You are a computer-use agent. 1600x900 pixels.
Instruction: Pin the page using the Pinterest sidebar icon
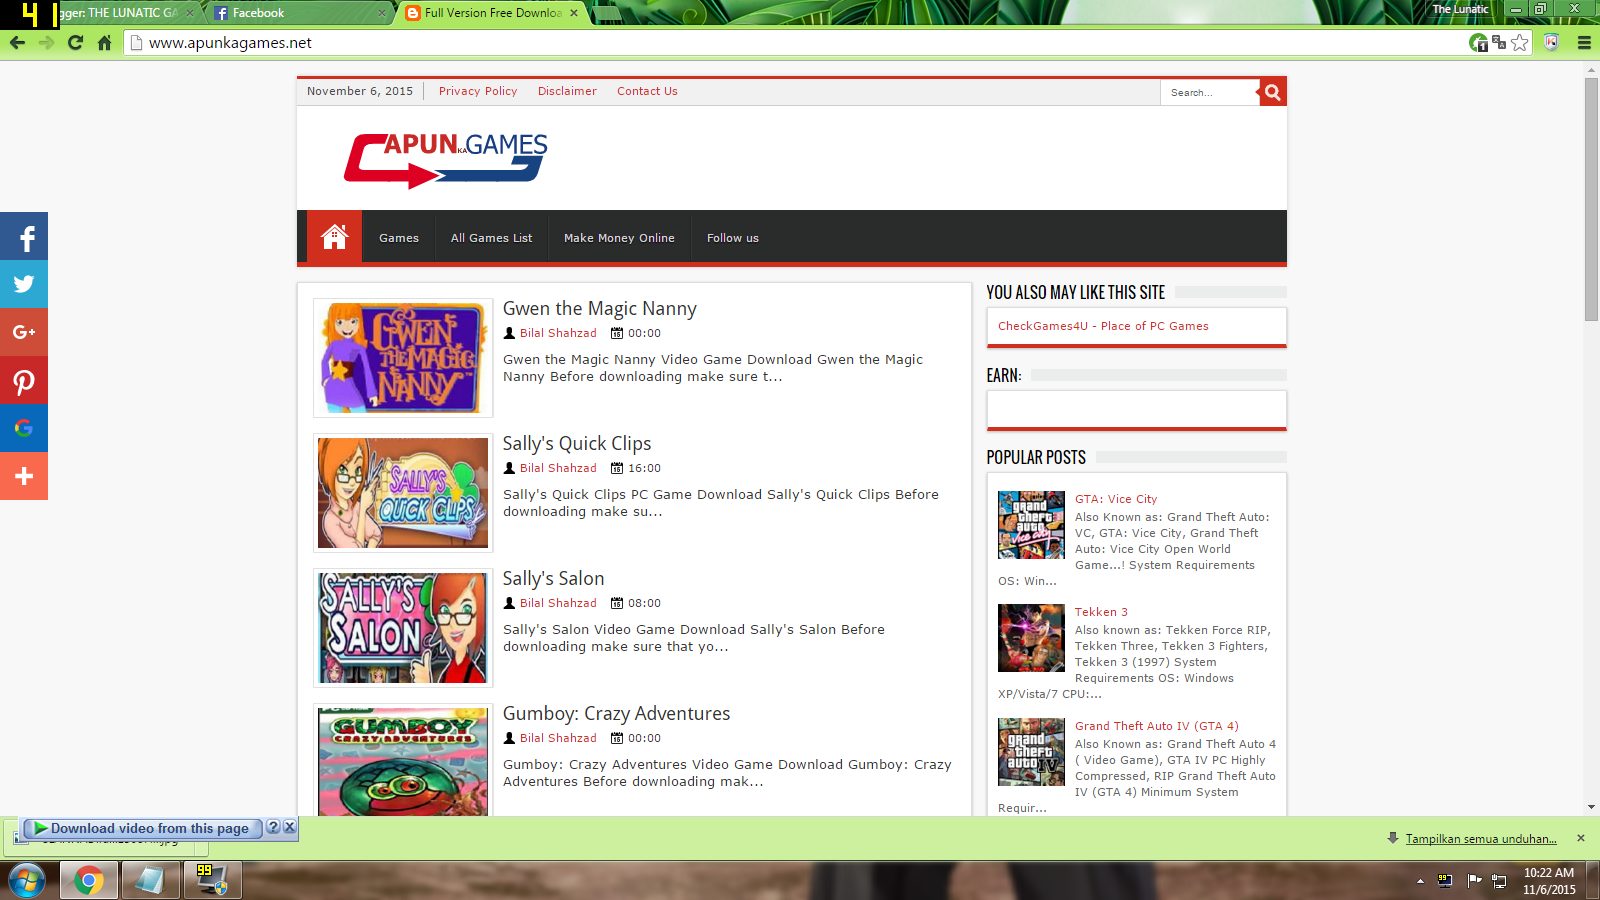tap(24, 380)
